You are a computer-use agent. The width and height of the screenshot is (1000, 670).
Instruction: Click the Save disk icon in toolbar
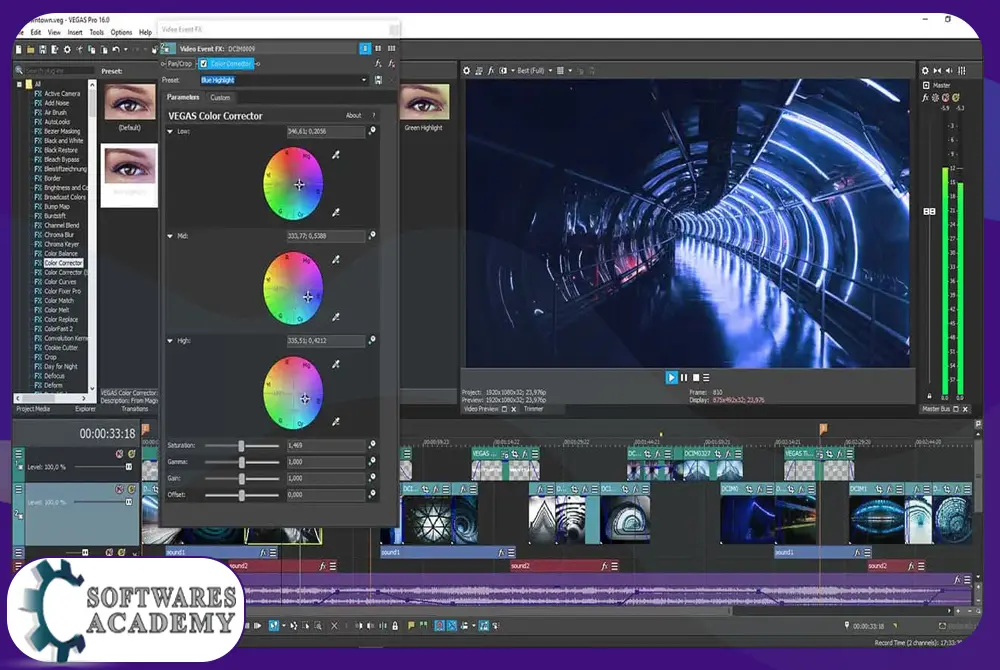[43, 49]
